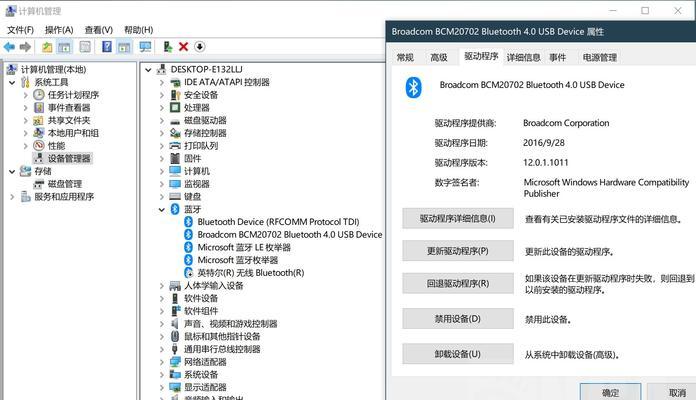
Task: Click 确定 in the properties dialog
Action: point(610,392)
